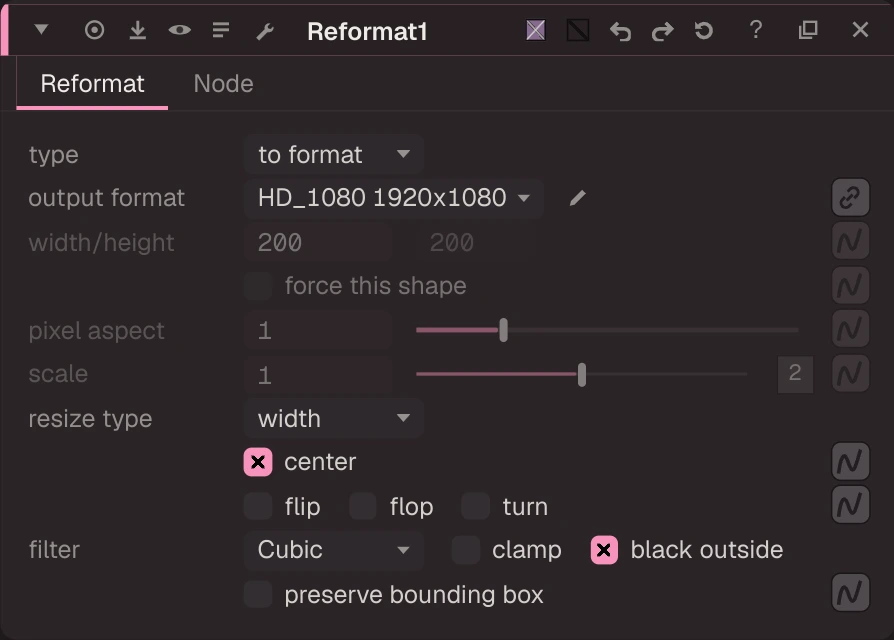Open the output format HD_1080 dropdown
Screen dimensions: 894x640
point(393,198)
